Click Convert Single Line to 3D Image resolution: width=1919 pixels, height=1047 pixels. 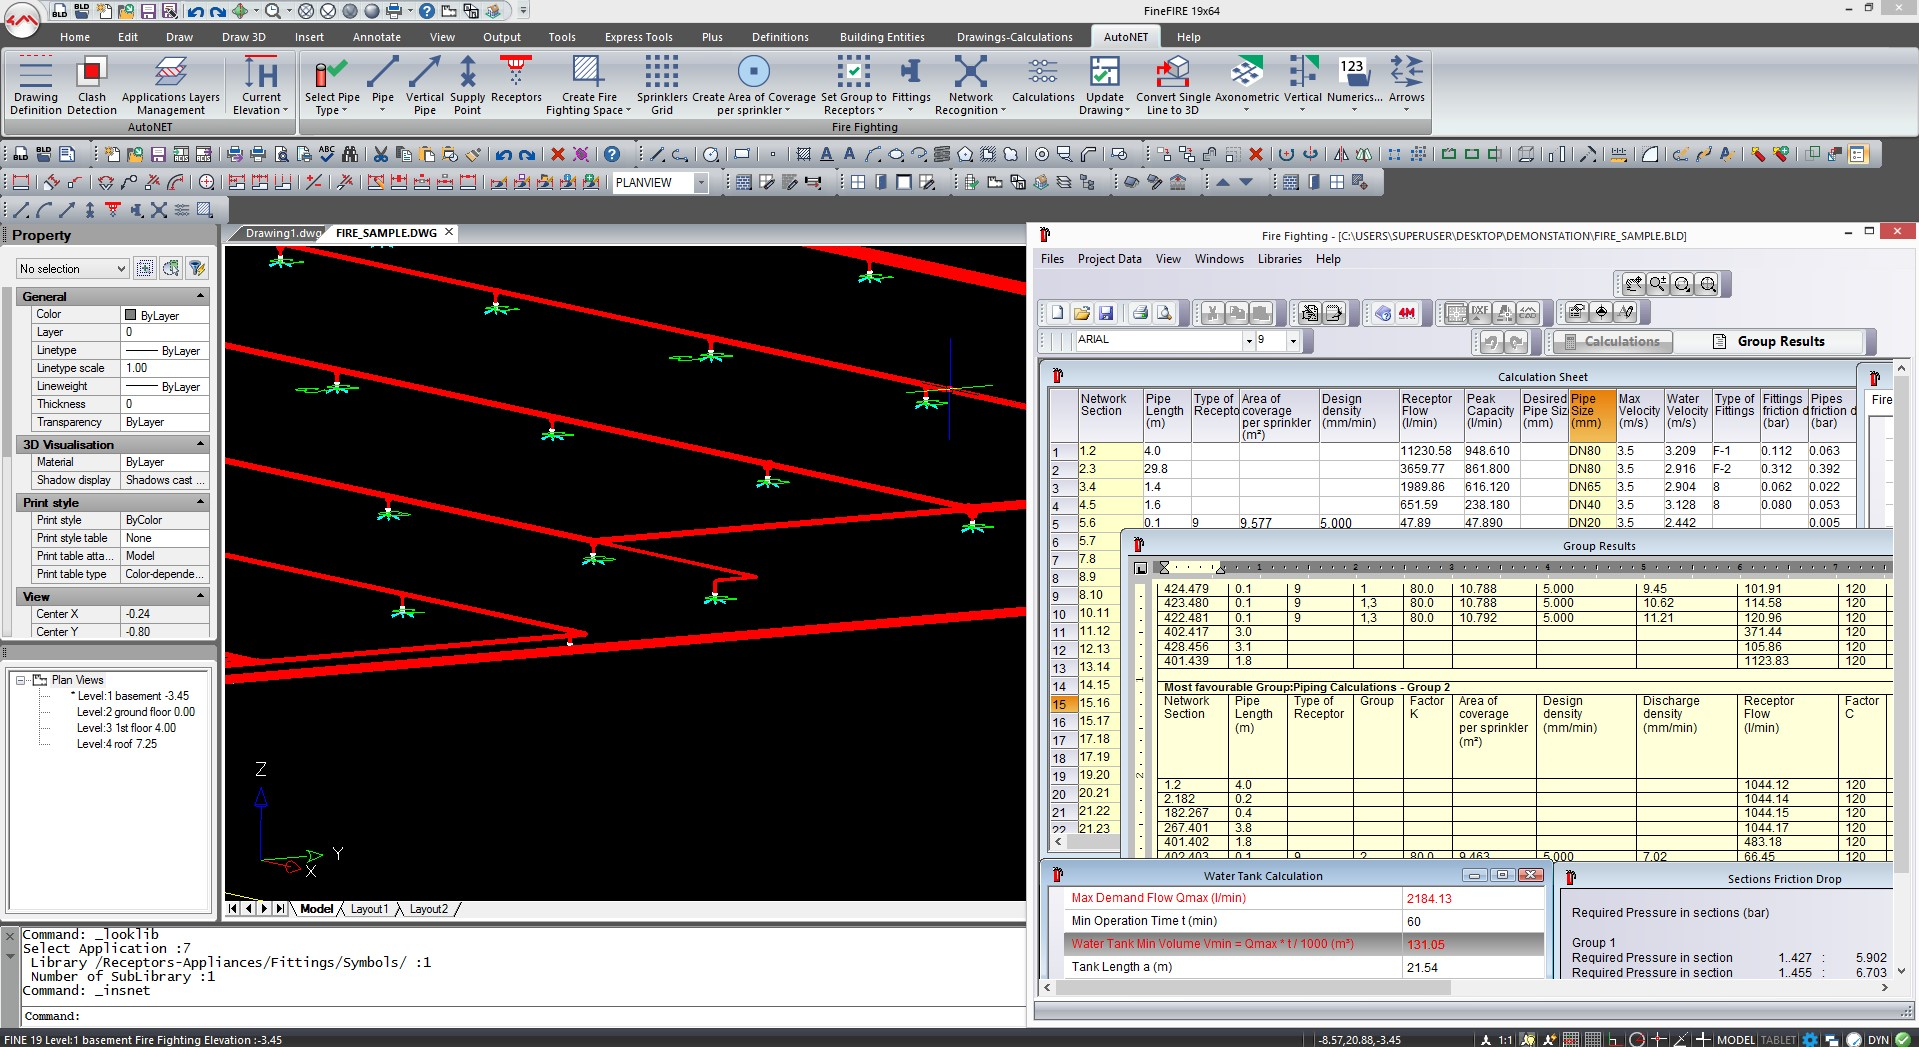tap(1172, 84)
